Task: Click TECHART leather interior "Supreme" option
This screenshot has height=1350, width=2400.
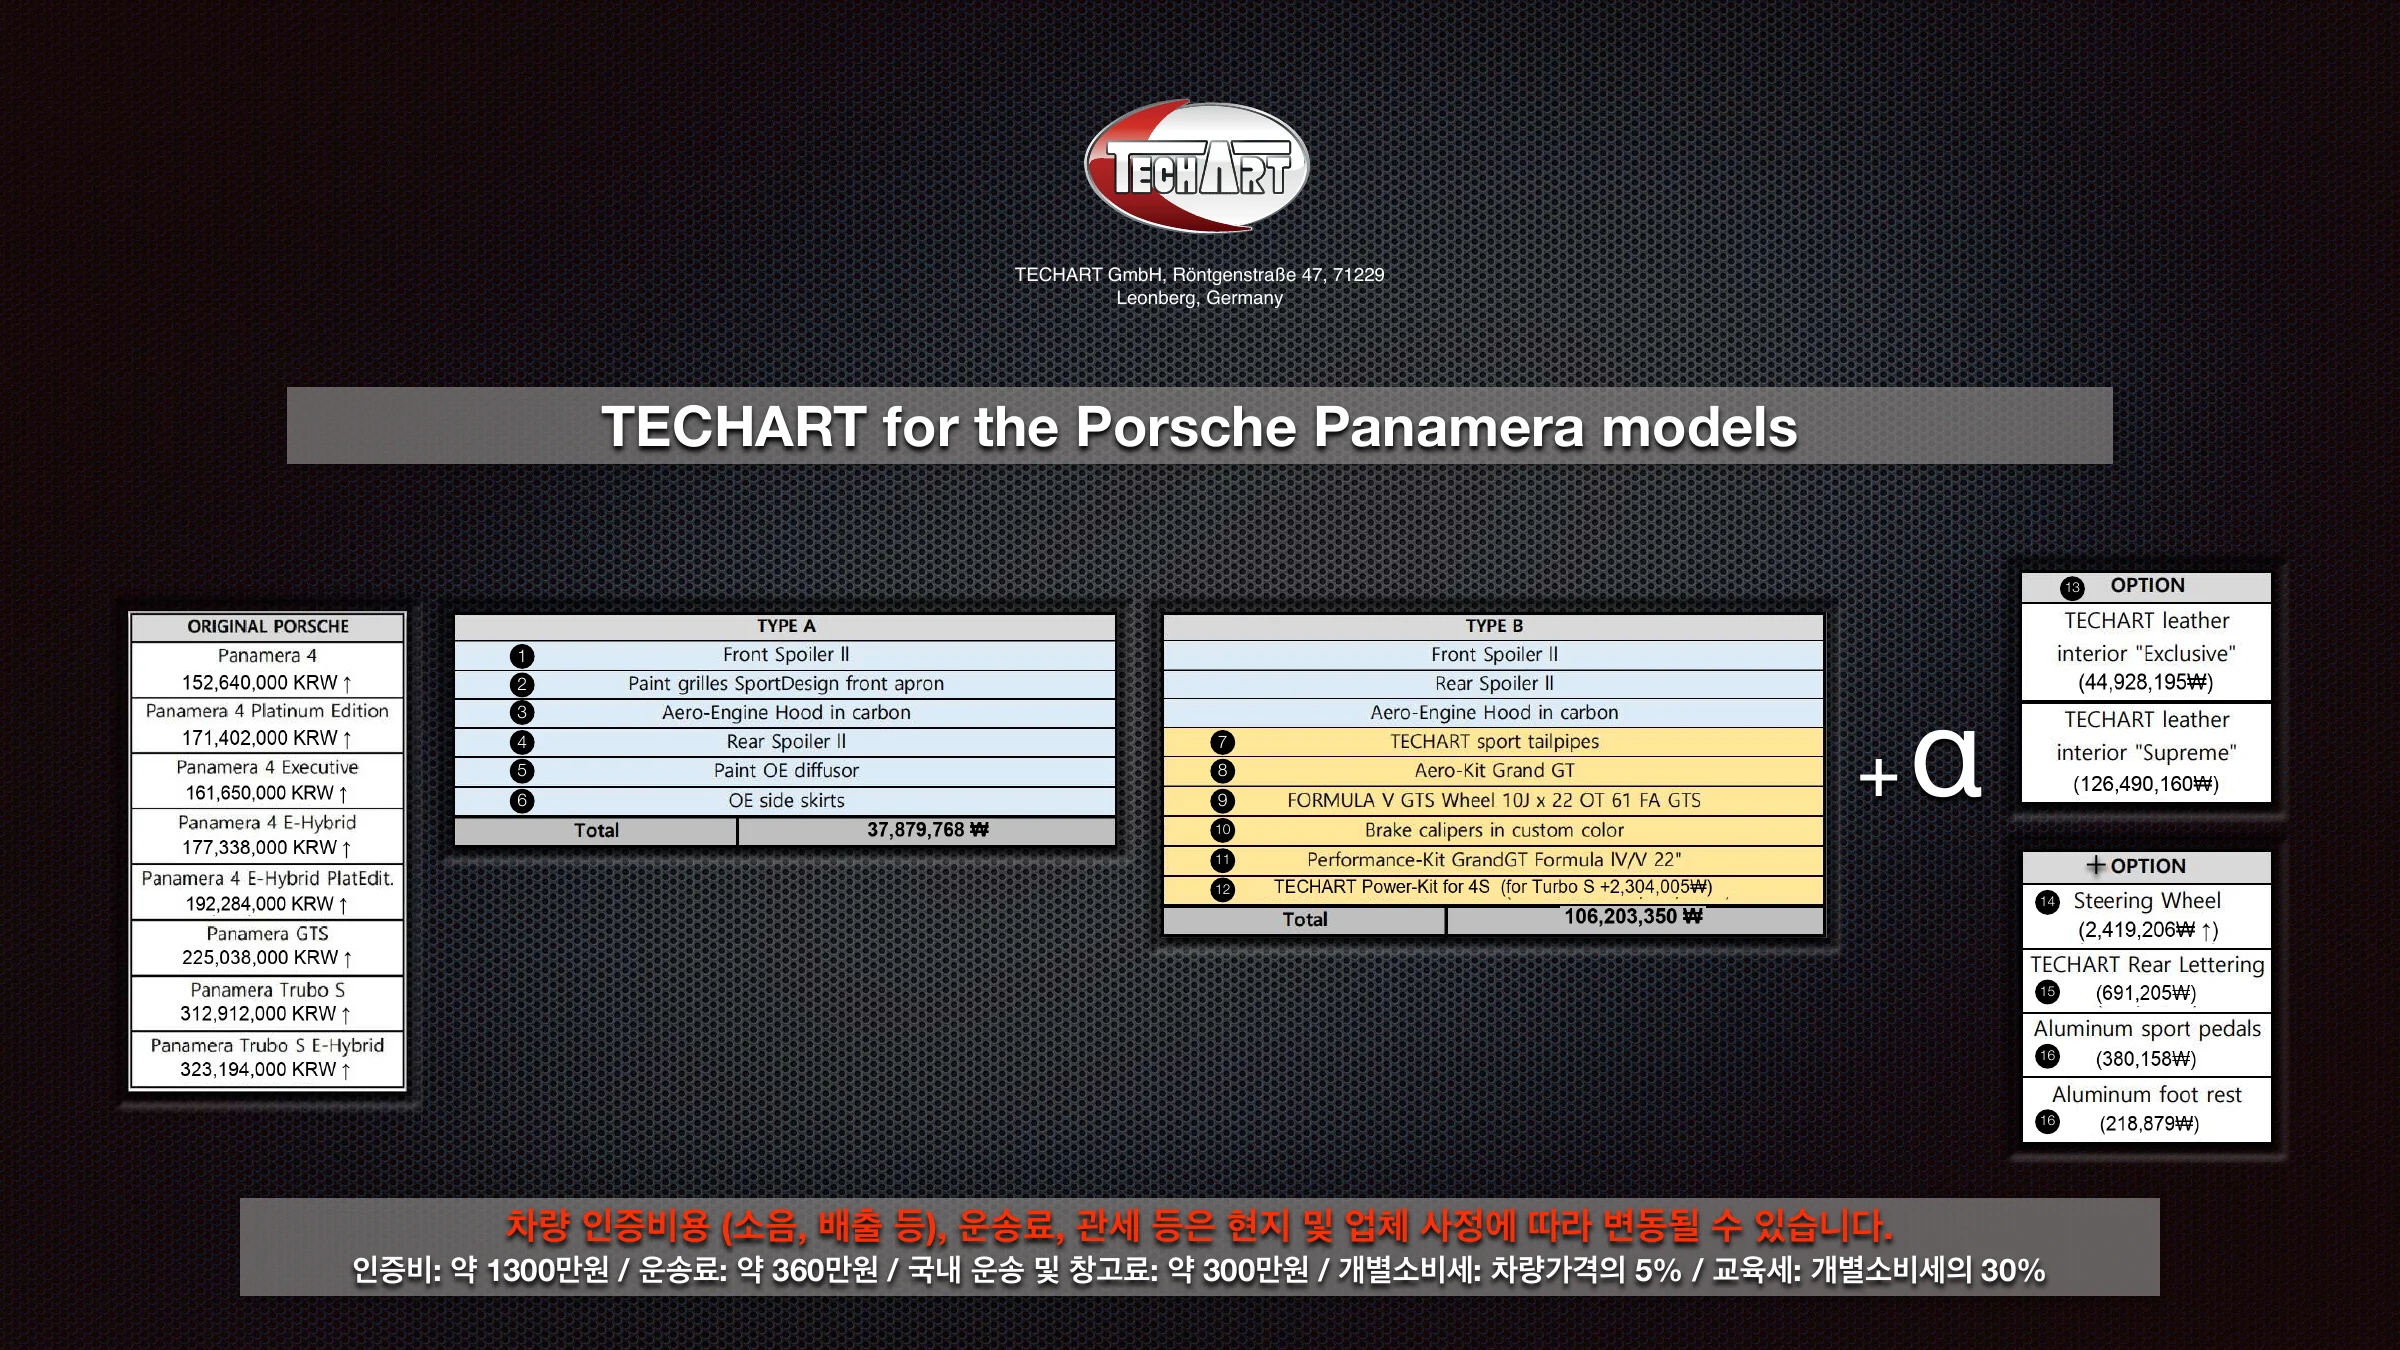Action: pos(2146,752)
